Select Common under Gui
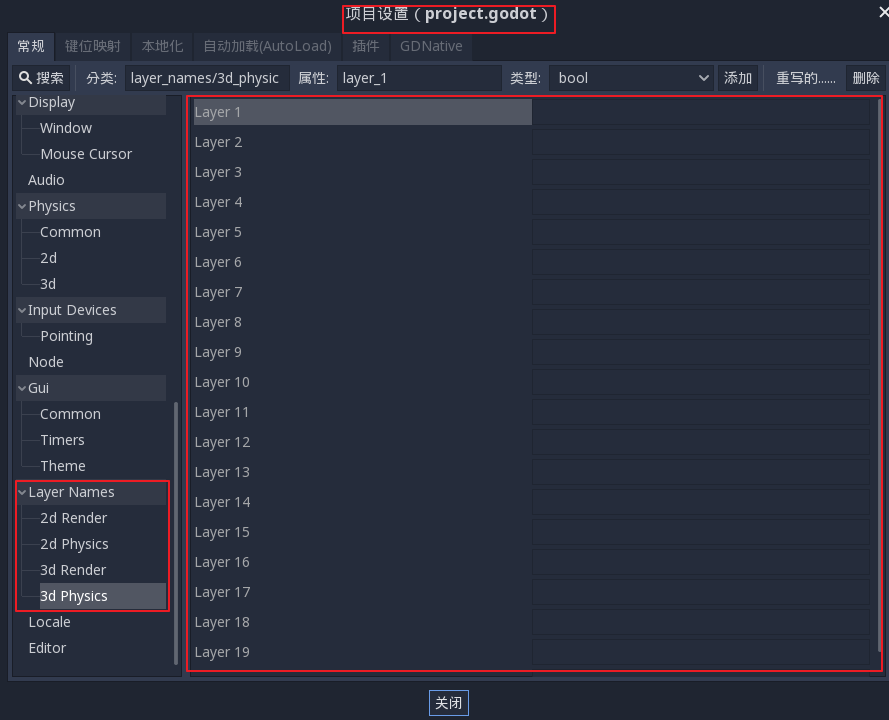 (70, 414)
